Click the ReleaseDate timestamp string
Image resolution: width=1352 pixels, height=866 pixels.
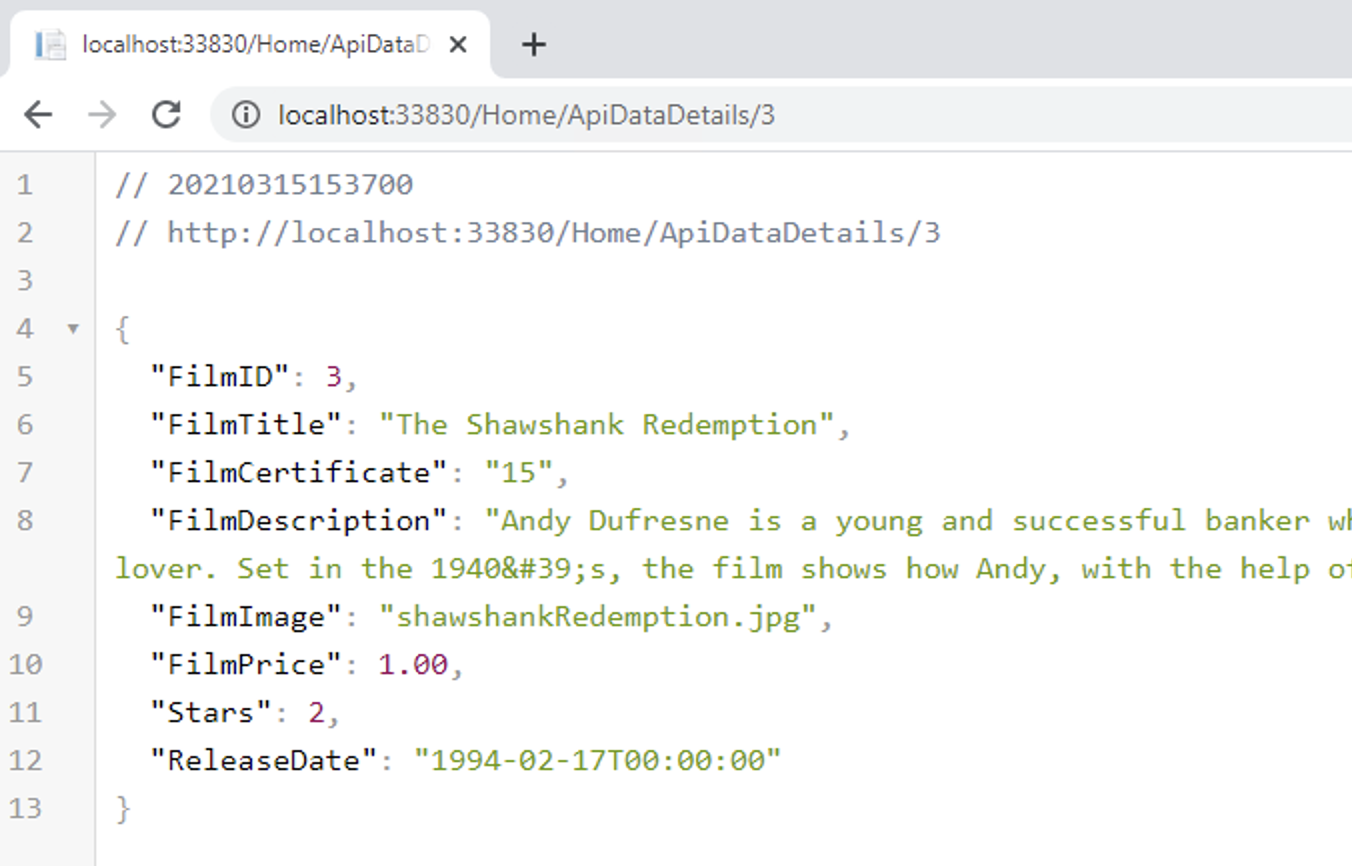(x=600, y=760)
